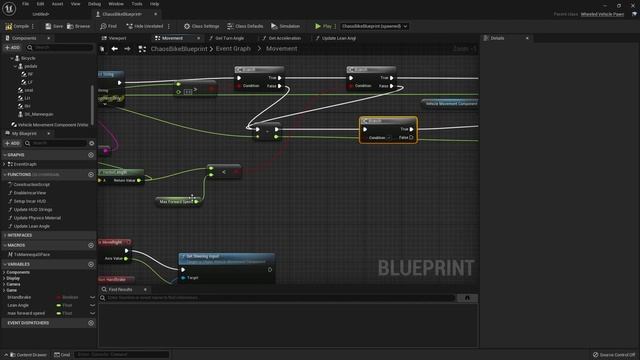This screenshot has width=640, height=360.
Task: Open Play options dots menu
Action: point(335,26)
